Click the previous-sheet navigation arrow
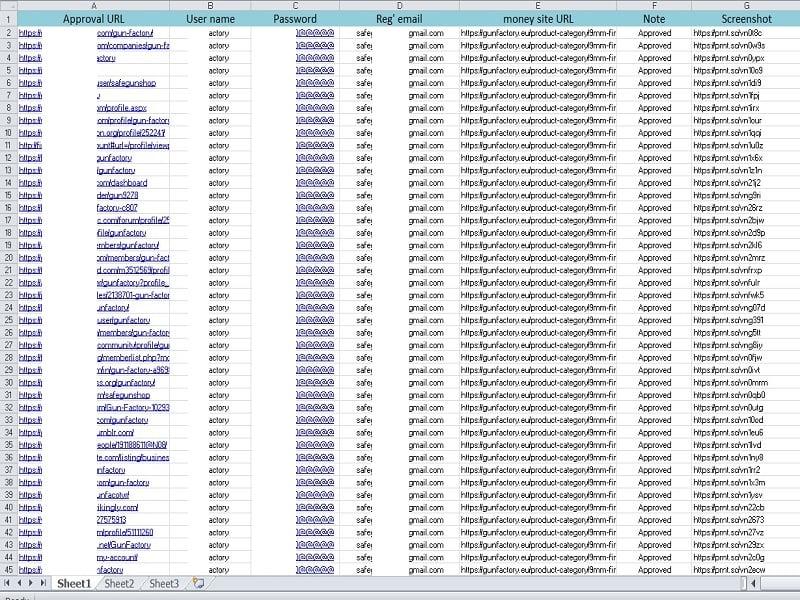800x600 pixels. pos(22,584)
